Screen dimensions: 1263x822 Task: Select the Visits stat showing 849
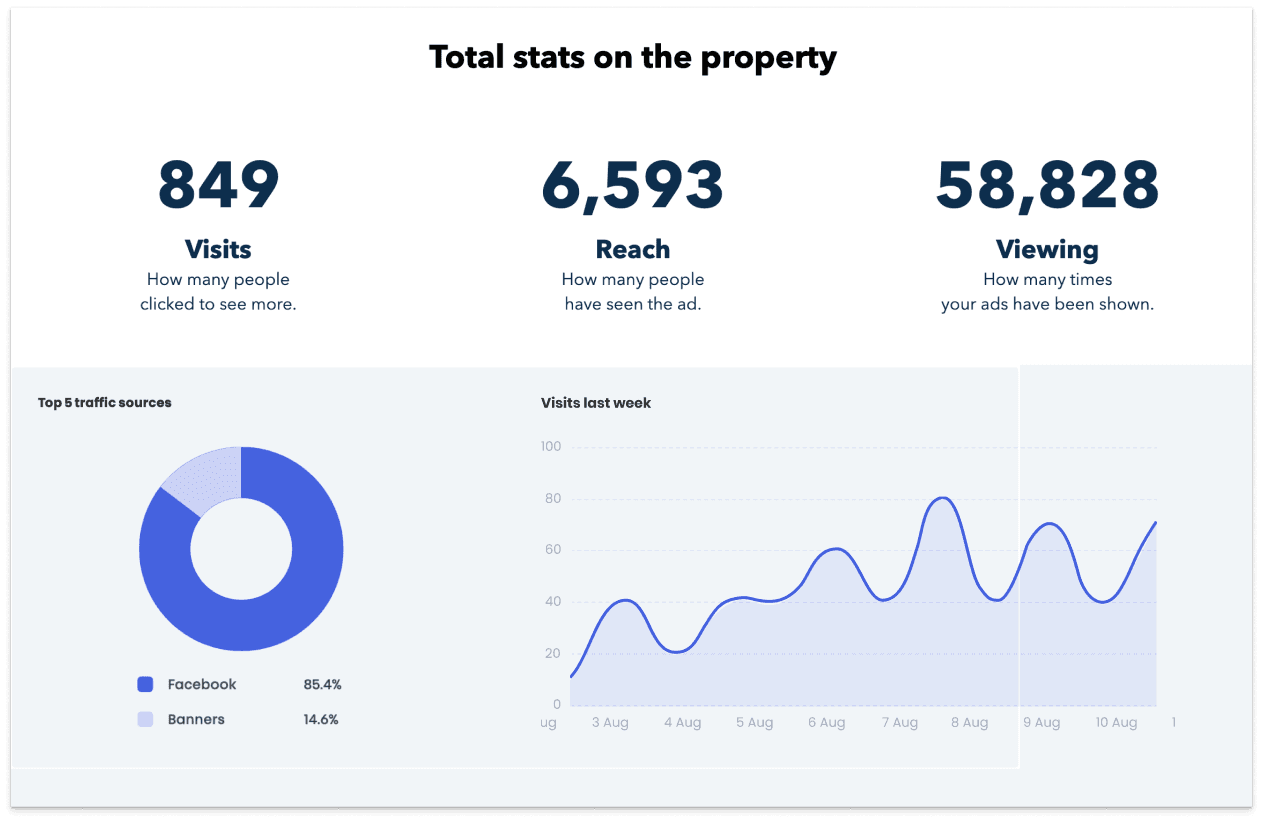click(218, 185)
